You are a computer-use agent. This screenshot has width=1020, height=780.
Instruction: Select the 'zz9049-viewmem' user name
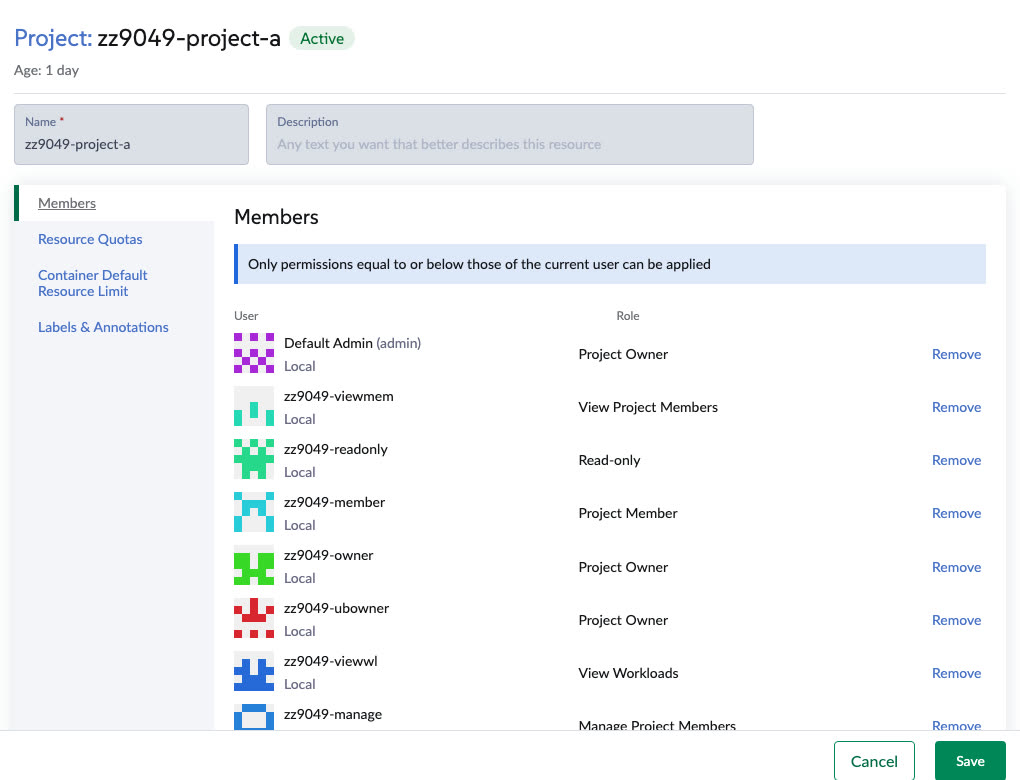[338, 396]
